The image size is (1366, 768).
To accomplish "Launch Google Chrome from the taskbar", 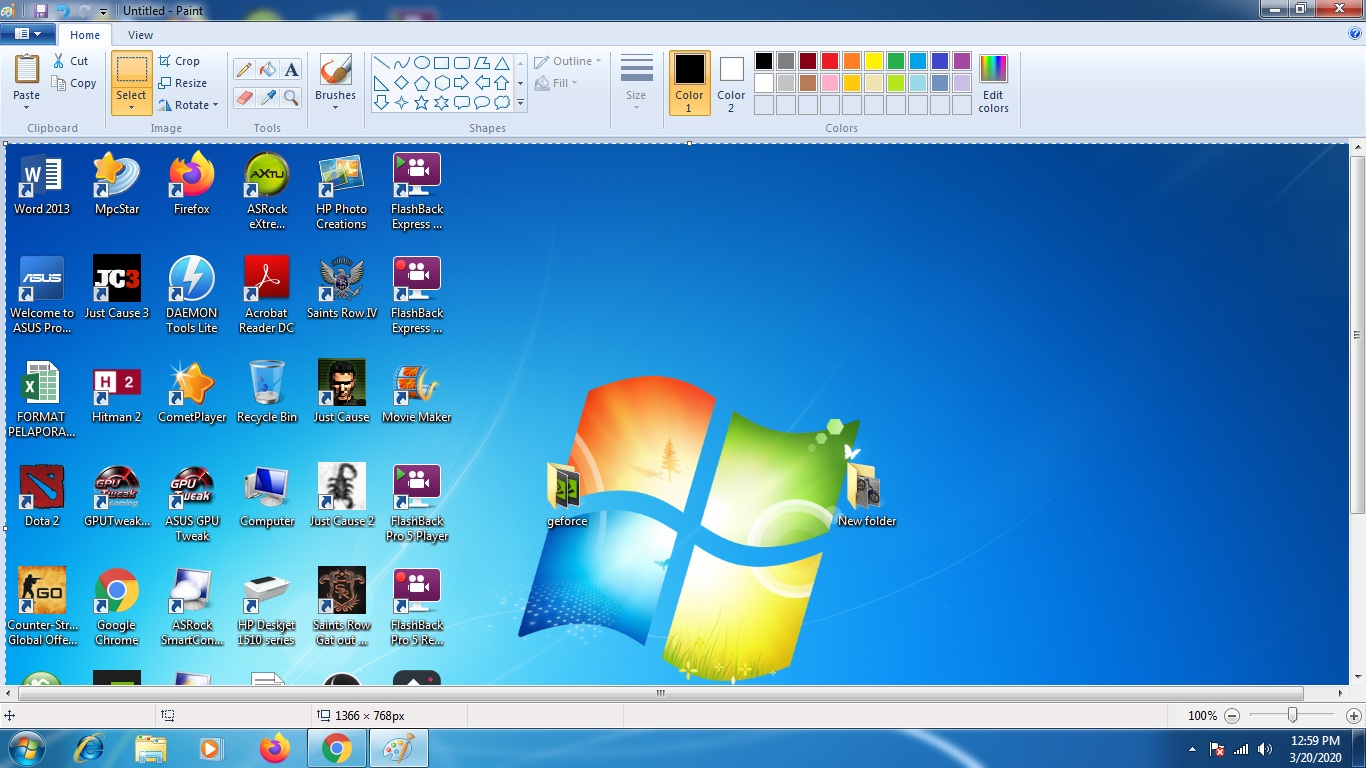I will pyautogui.click(x=337, y=747).
